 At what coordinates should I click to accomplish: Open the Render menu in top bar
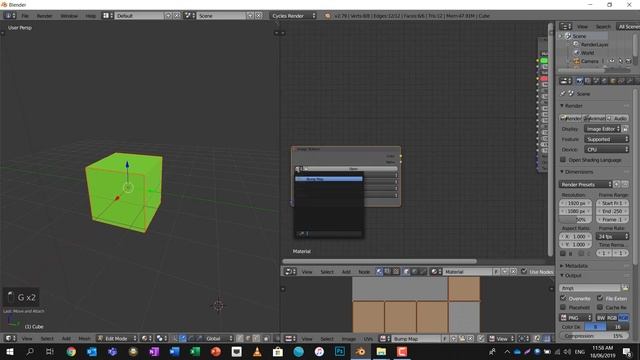coord(44,16)
